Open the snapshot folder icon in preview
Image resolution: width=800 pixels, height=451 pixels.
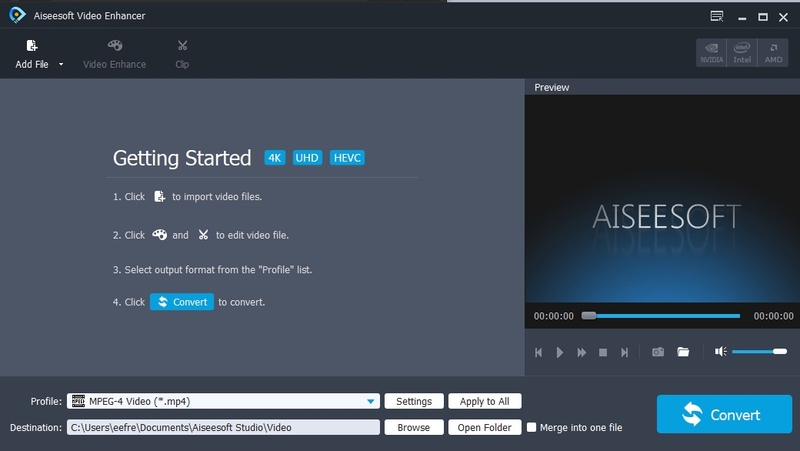[x=683, y=352]
